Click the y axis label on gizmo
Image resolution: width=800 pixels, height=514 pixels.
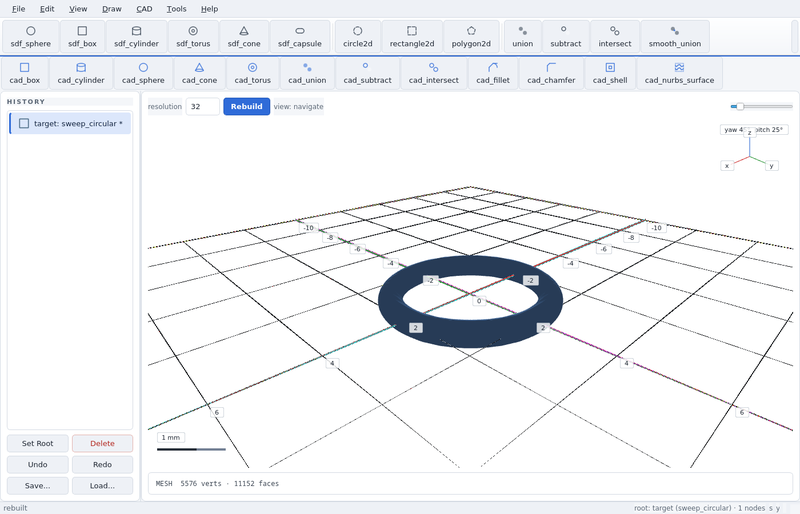(771, 165)
